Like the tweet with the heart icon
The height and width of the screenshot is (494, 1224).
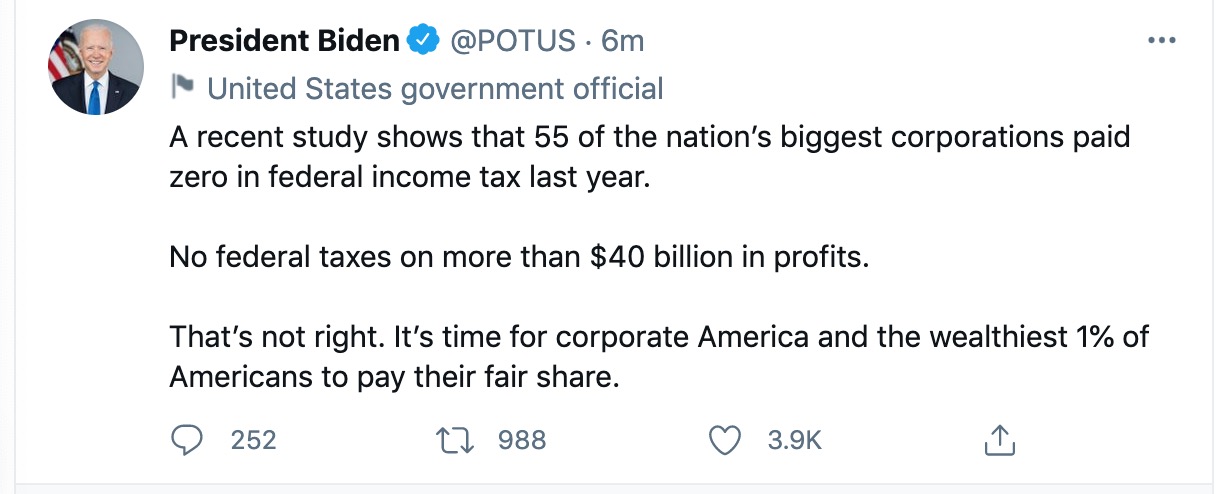click(x=724, y=439)
